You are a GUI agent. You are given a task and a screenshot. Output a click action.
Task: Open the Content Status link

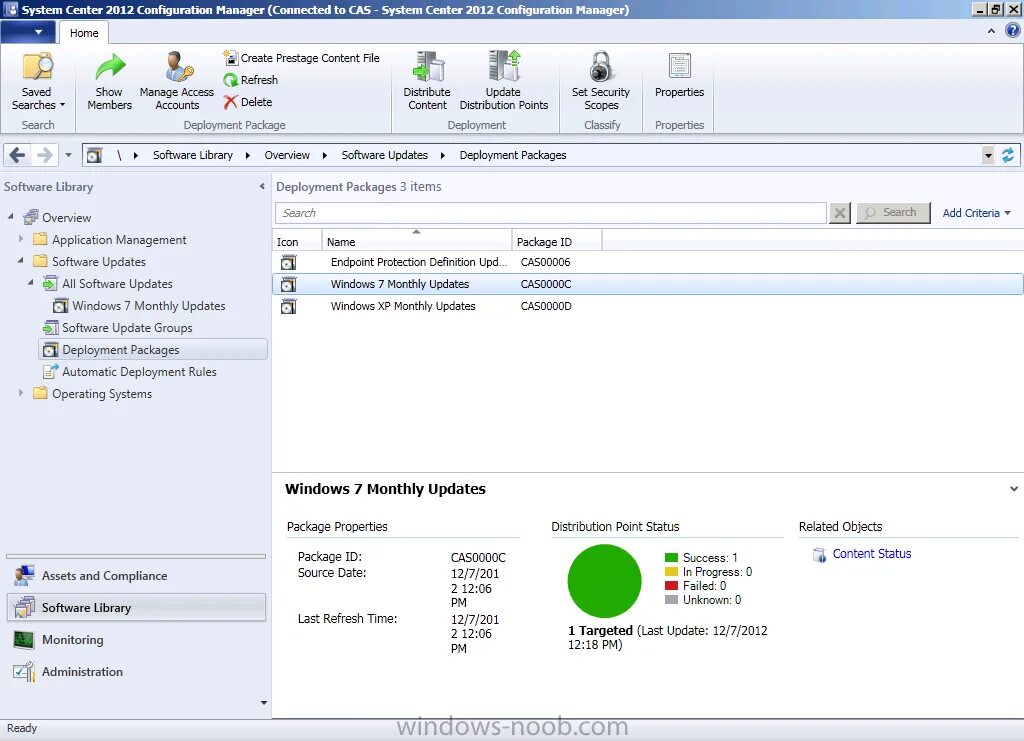(x=872, y=554)
